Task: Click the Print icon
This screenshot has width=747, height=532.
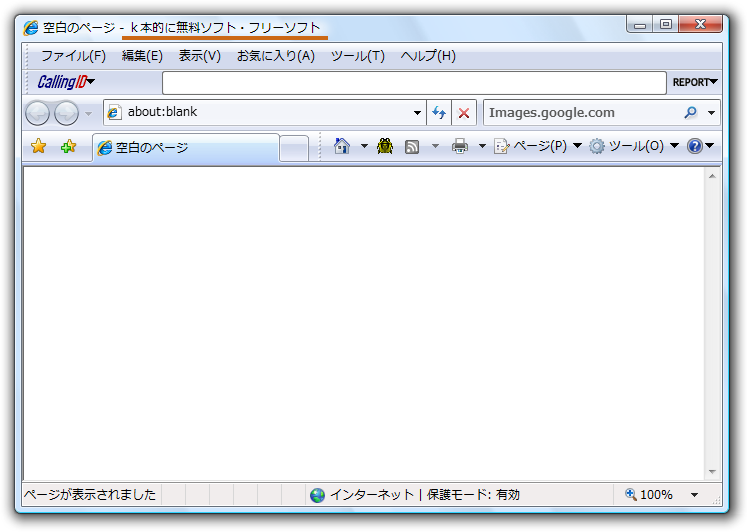Action: click(460, 147)
